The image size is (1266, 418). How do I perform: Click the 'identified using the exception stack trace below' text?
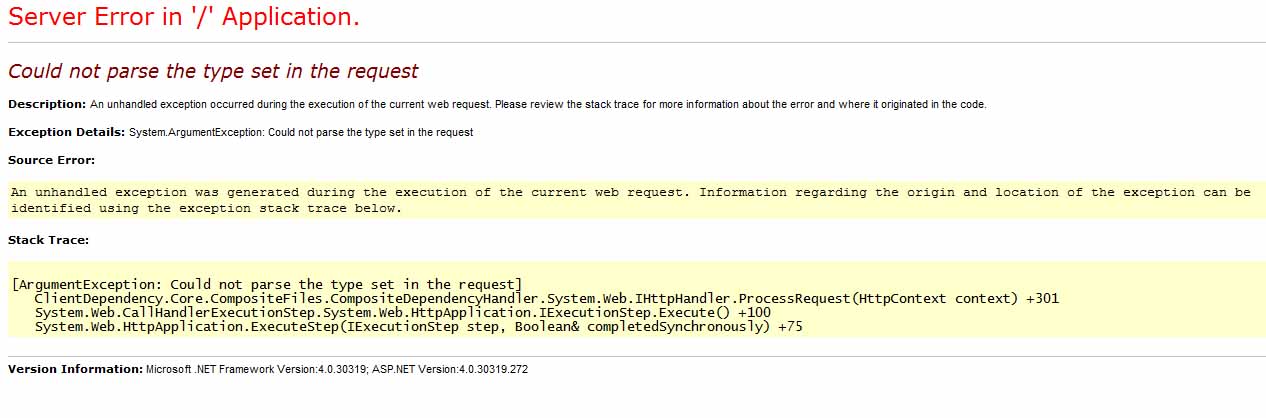click(x=206, y=208)
